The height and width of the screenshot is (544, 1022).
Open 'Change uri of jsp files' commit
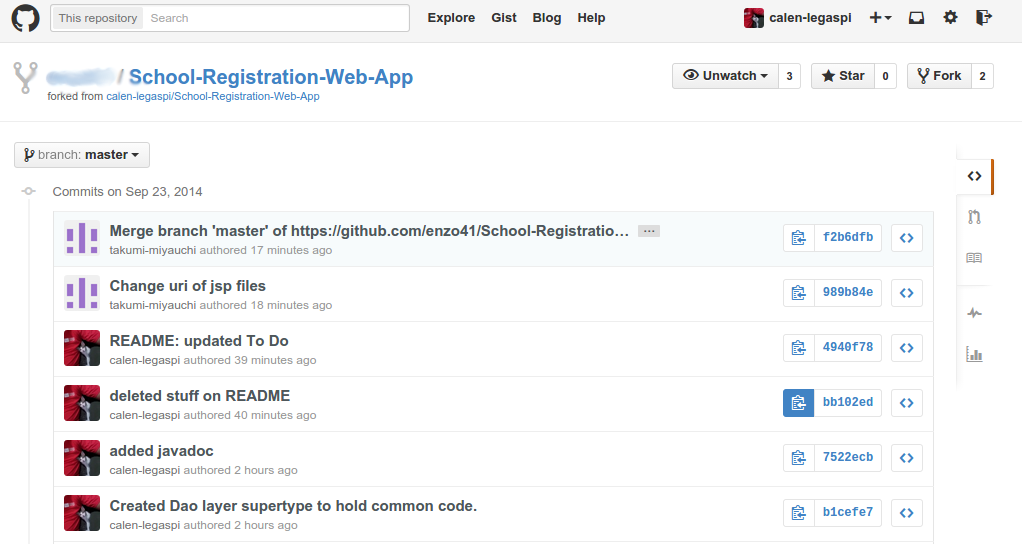[x=188, y=286]
